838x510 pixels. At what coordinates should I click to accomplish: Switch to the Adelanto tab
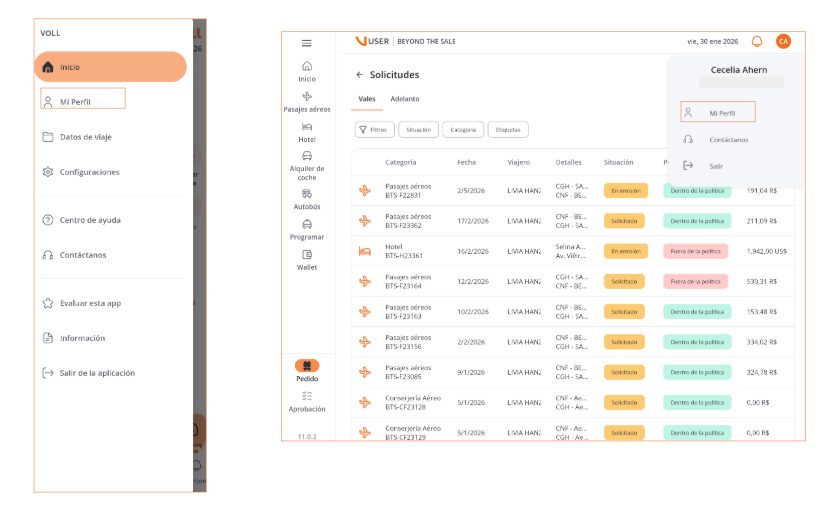click(405, 99)
